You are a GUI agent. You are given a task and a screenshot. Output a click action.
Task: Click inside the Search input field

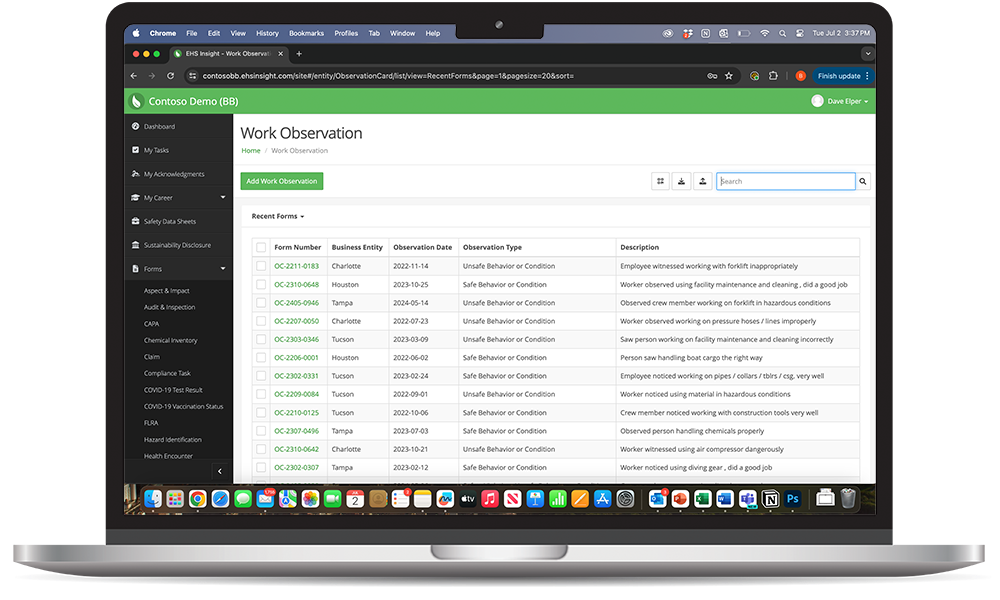click(x=785, y=181)
